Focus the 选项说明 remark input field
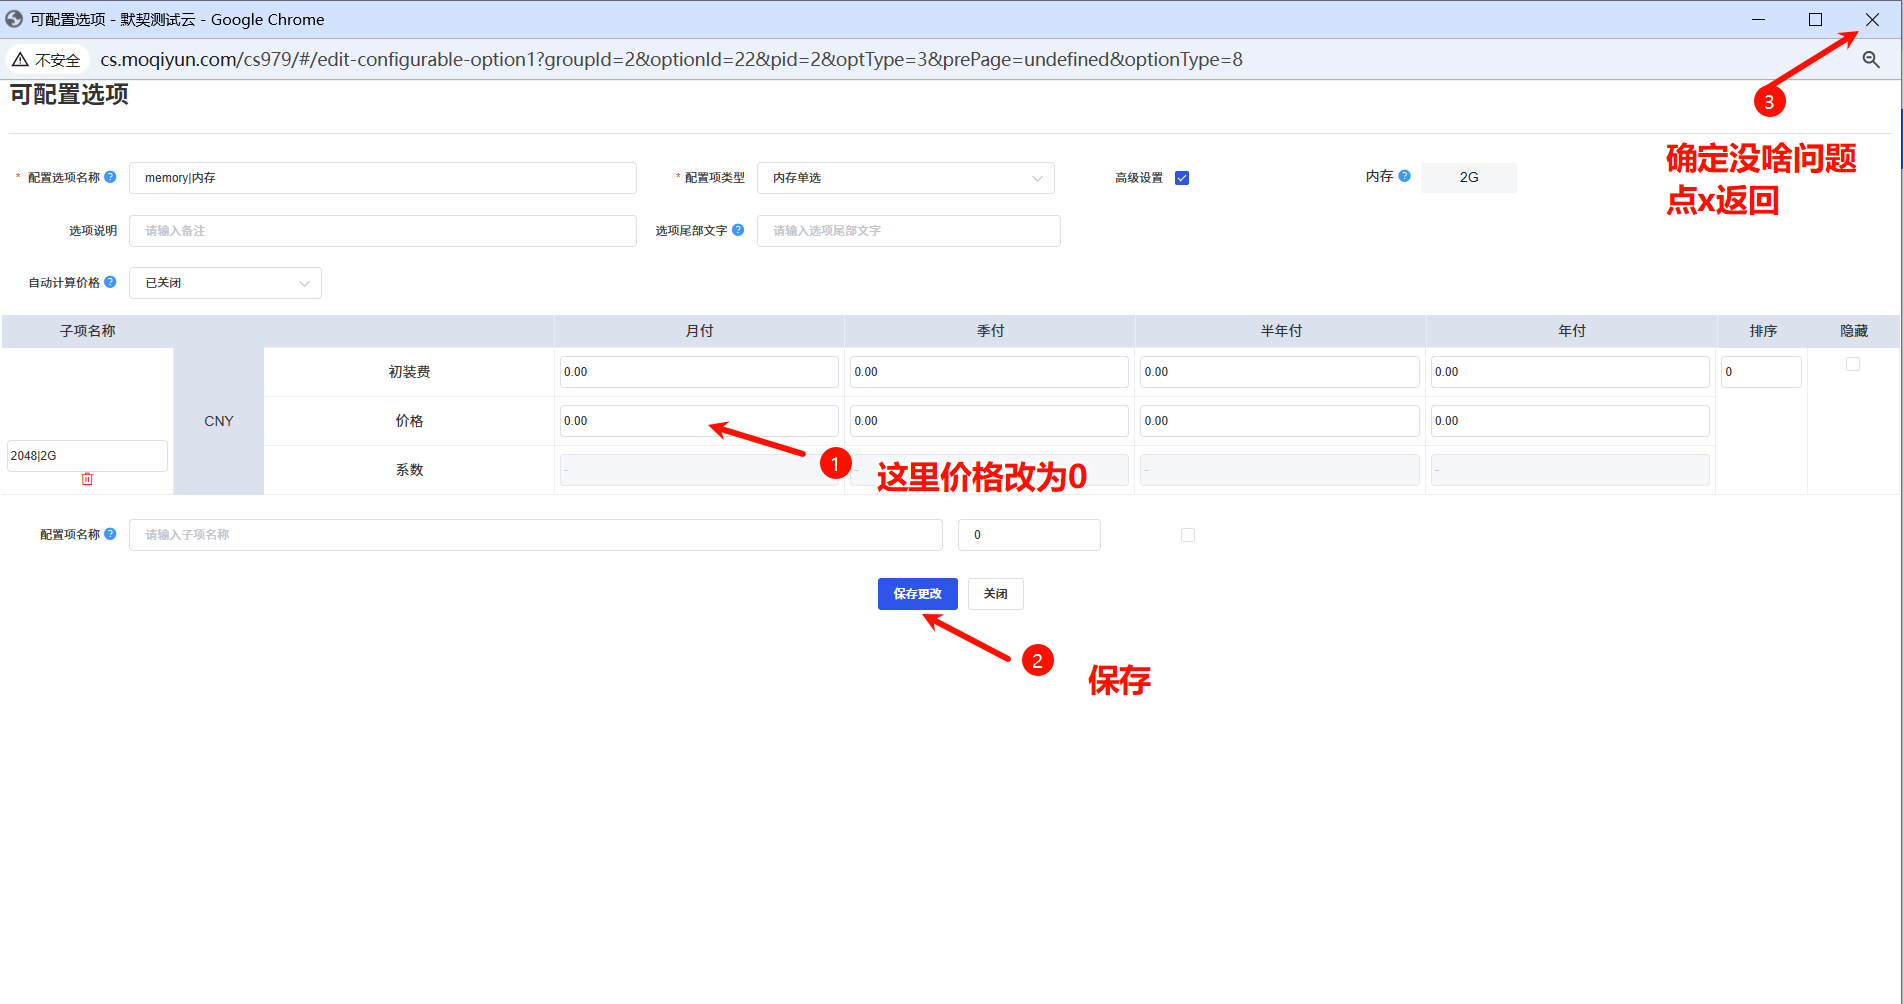Image resolution: width=1903 pixels, height=1004 pixels. coord(383,231)
